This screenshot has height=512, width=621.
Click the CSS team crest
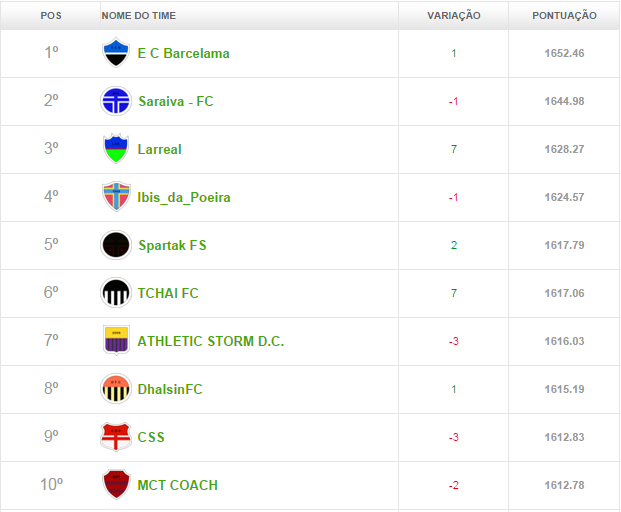click(x=116, y=437)
